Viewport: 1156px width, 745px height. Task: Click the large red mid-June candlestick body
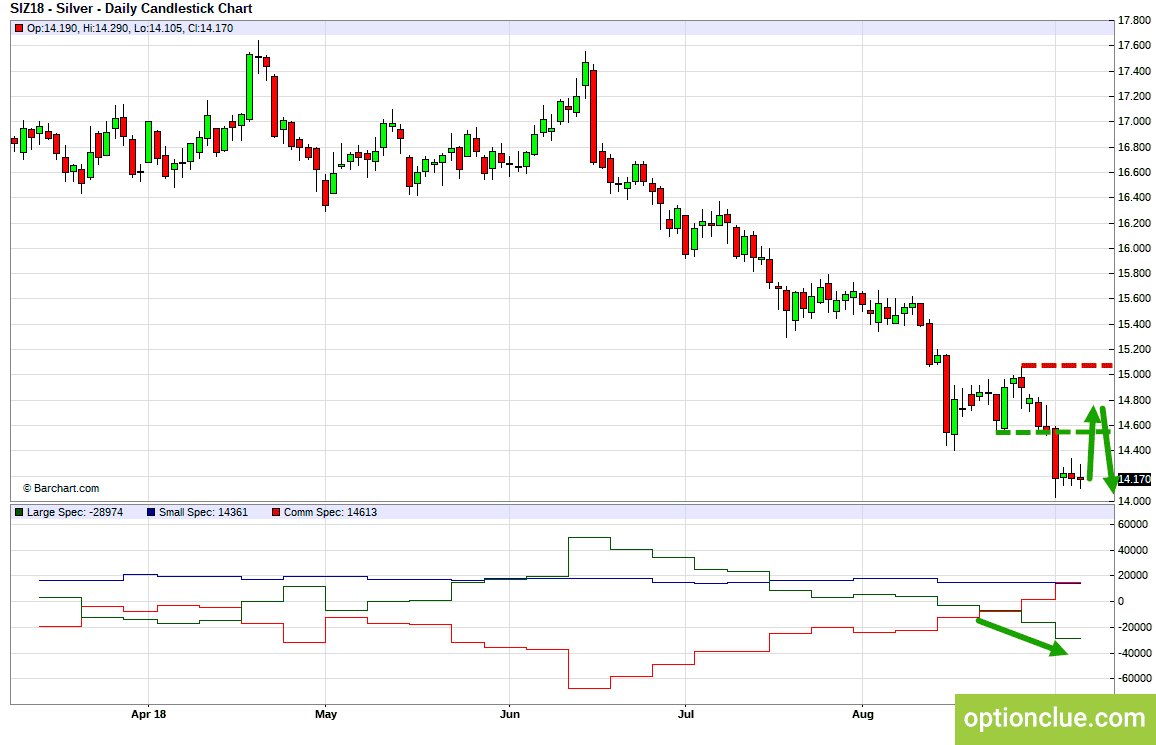click(x=593, y=116)
